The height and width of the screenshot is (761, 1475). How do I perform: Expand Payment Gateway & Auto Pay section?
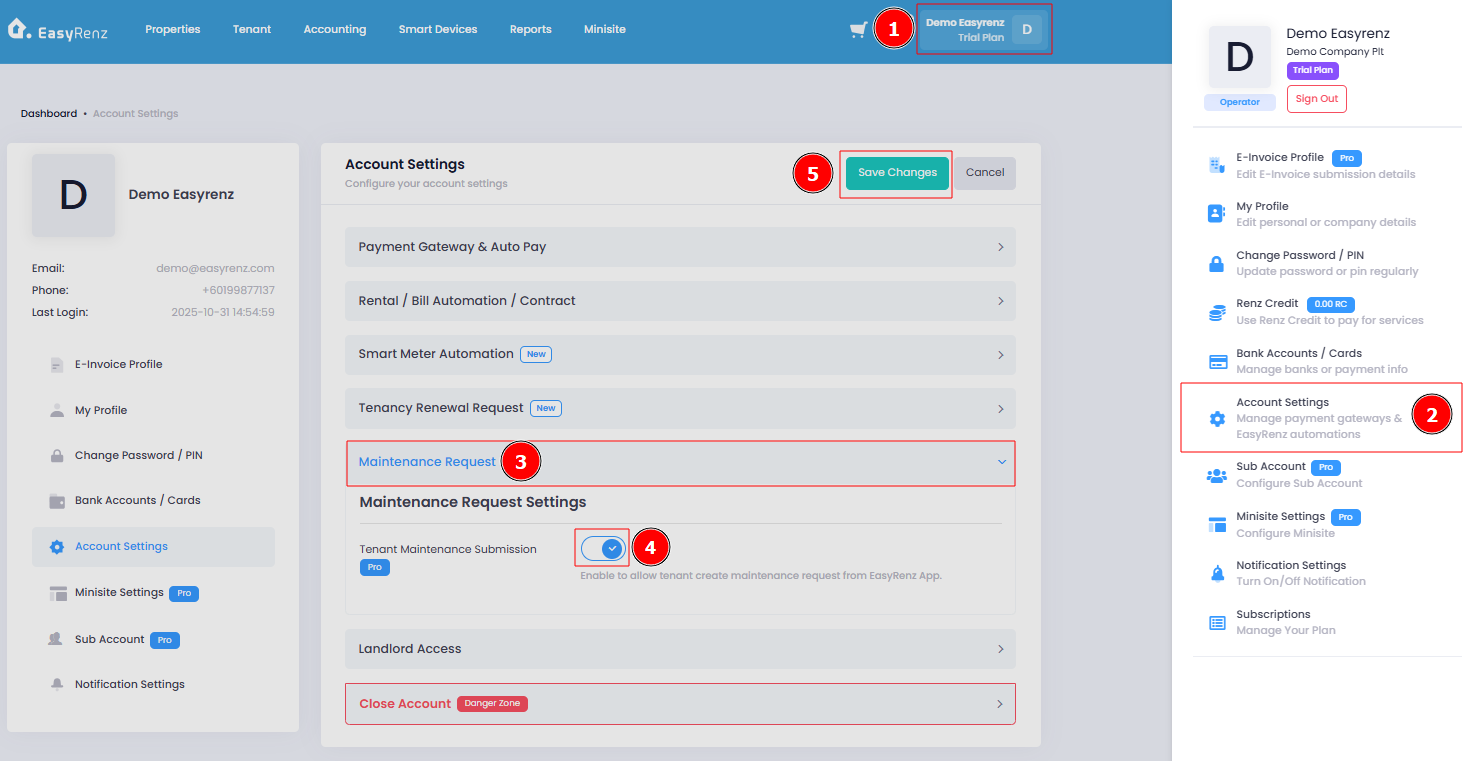pos(680,247)
